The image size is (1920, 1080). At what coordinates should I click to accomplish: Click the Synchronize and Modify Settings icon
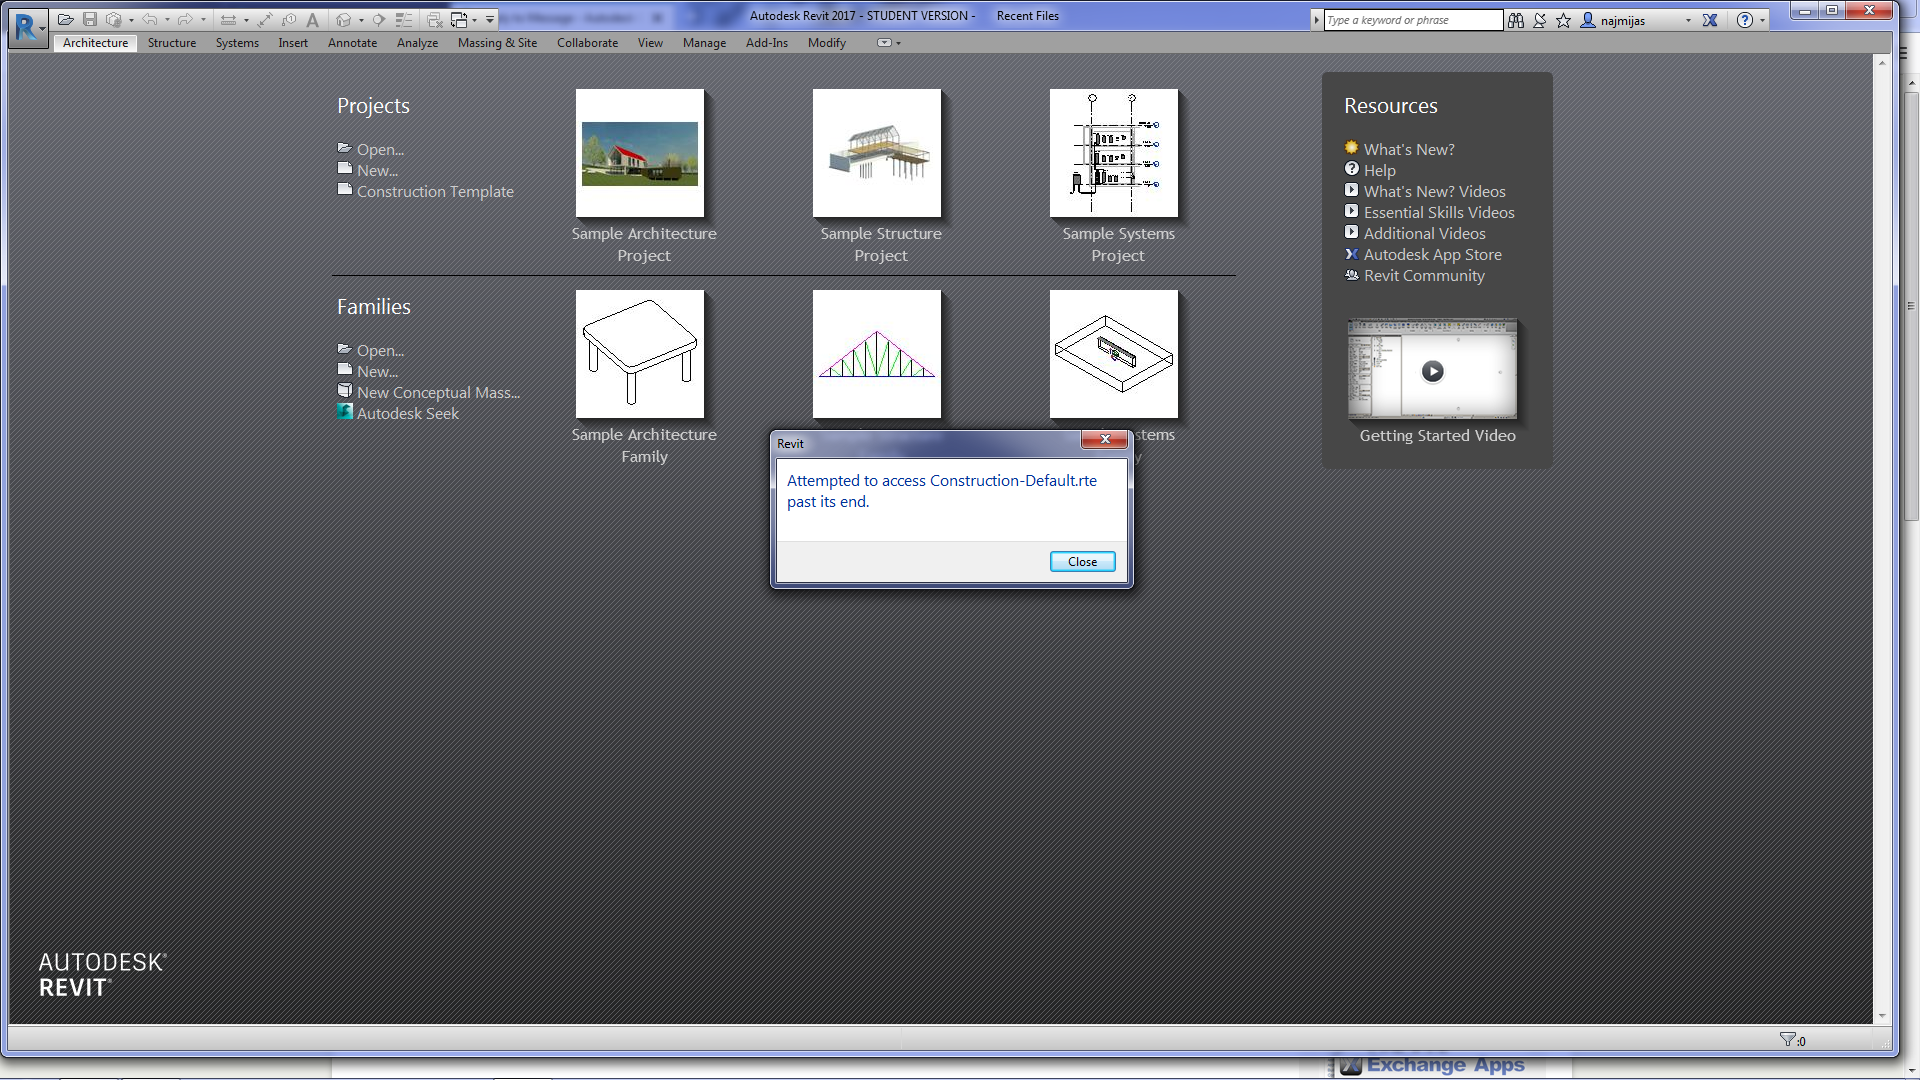pyautogui.click(x=114, y=20)
